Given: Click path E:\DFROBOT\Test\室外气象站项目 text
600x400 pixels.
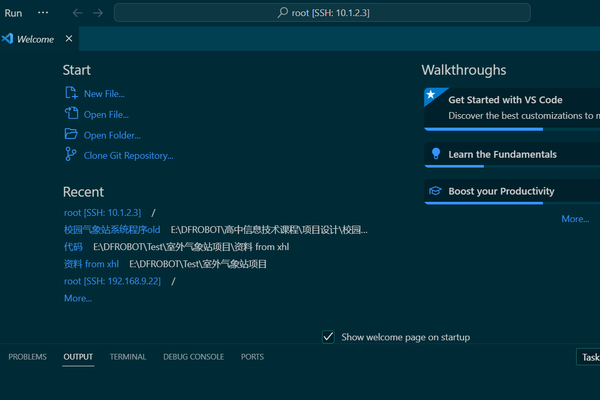Looking at the screenshot, I should (x=198, y=264).
